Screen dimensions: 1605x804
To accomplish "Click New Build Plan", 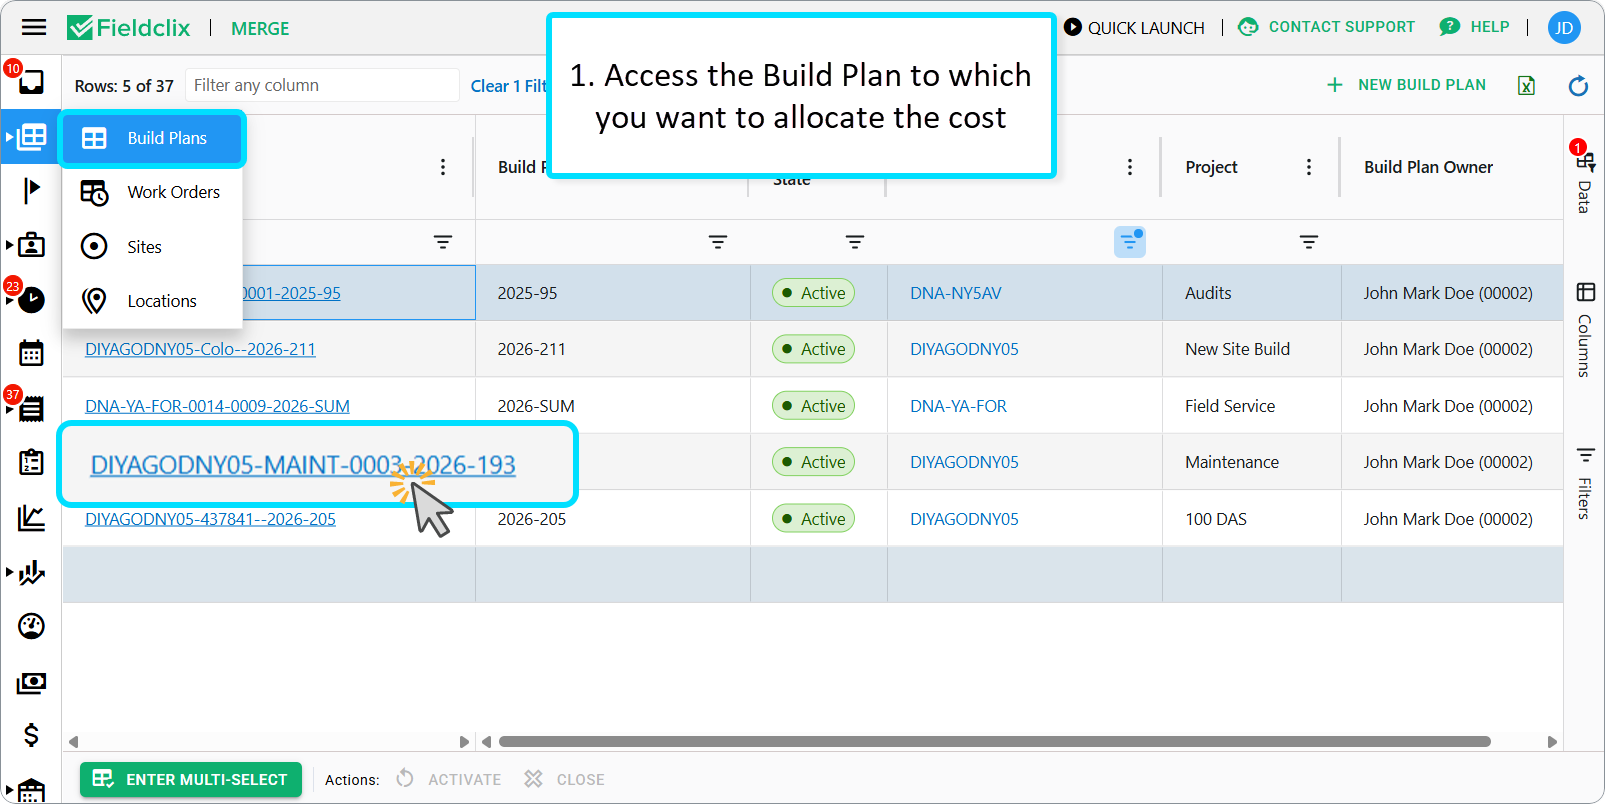I will click(1406, 85).
